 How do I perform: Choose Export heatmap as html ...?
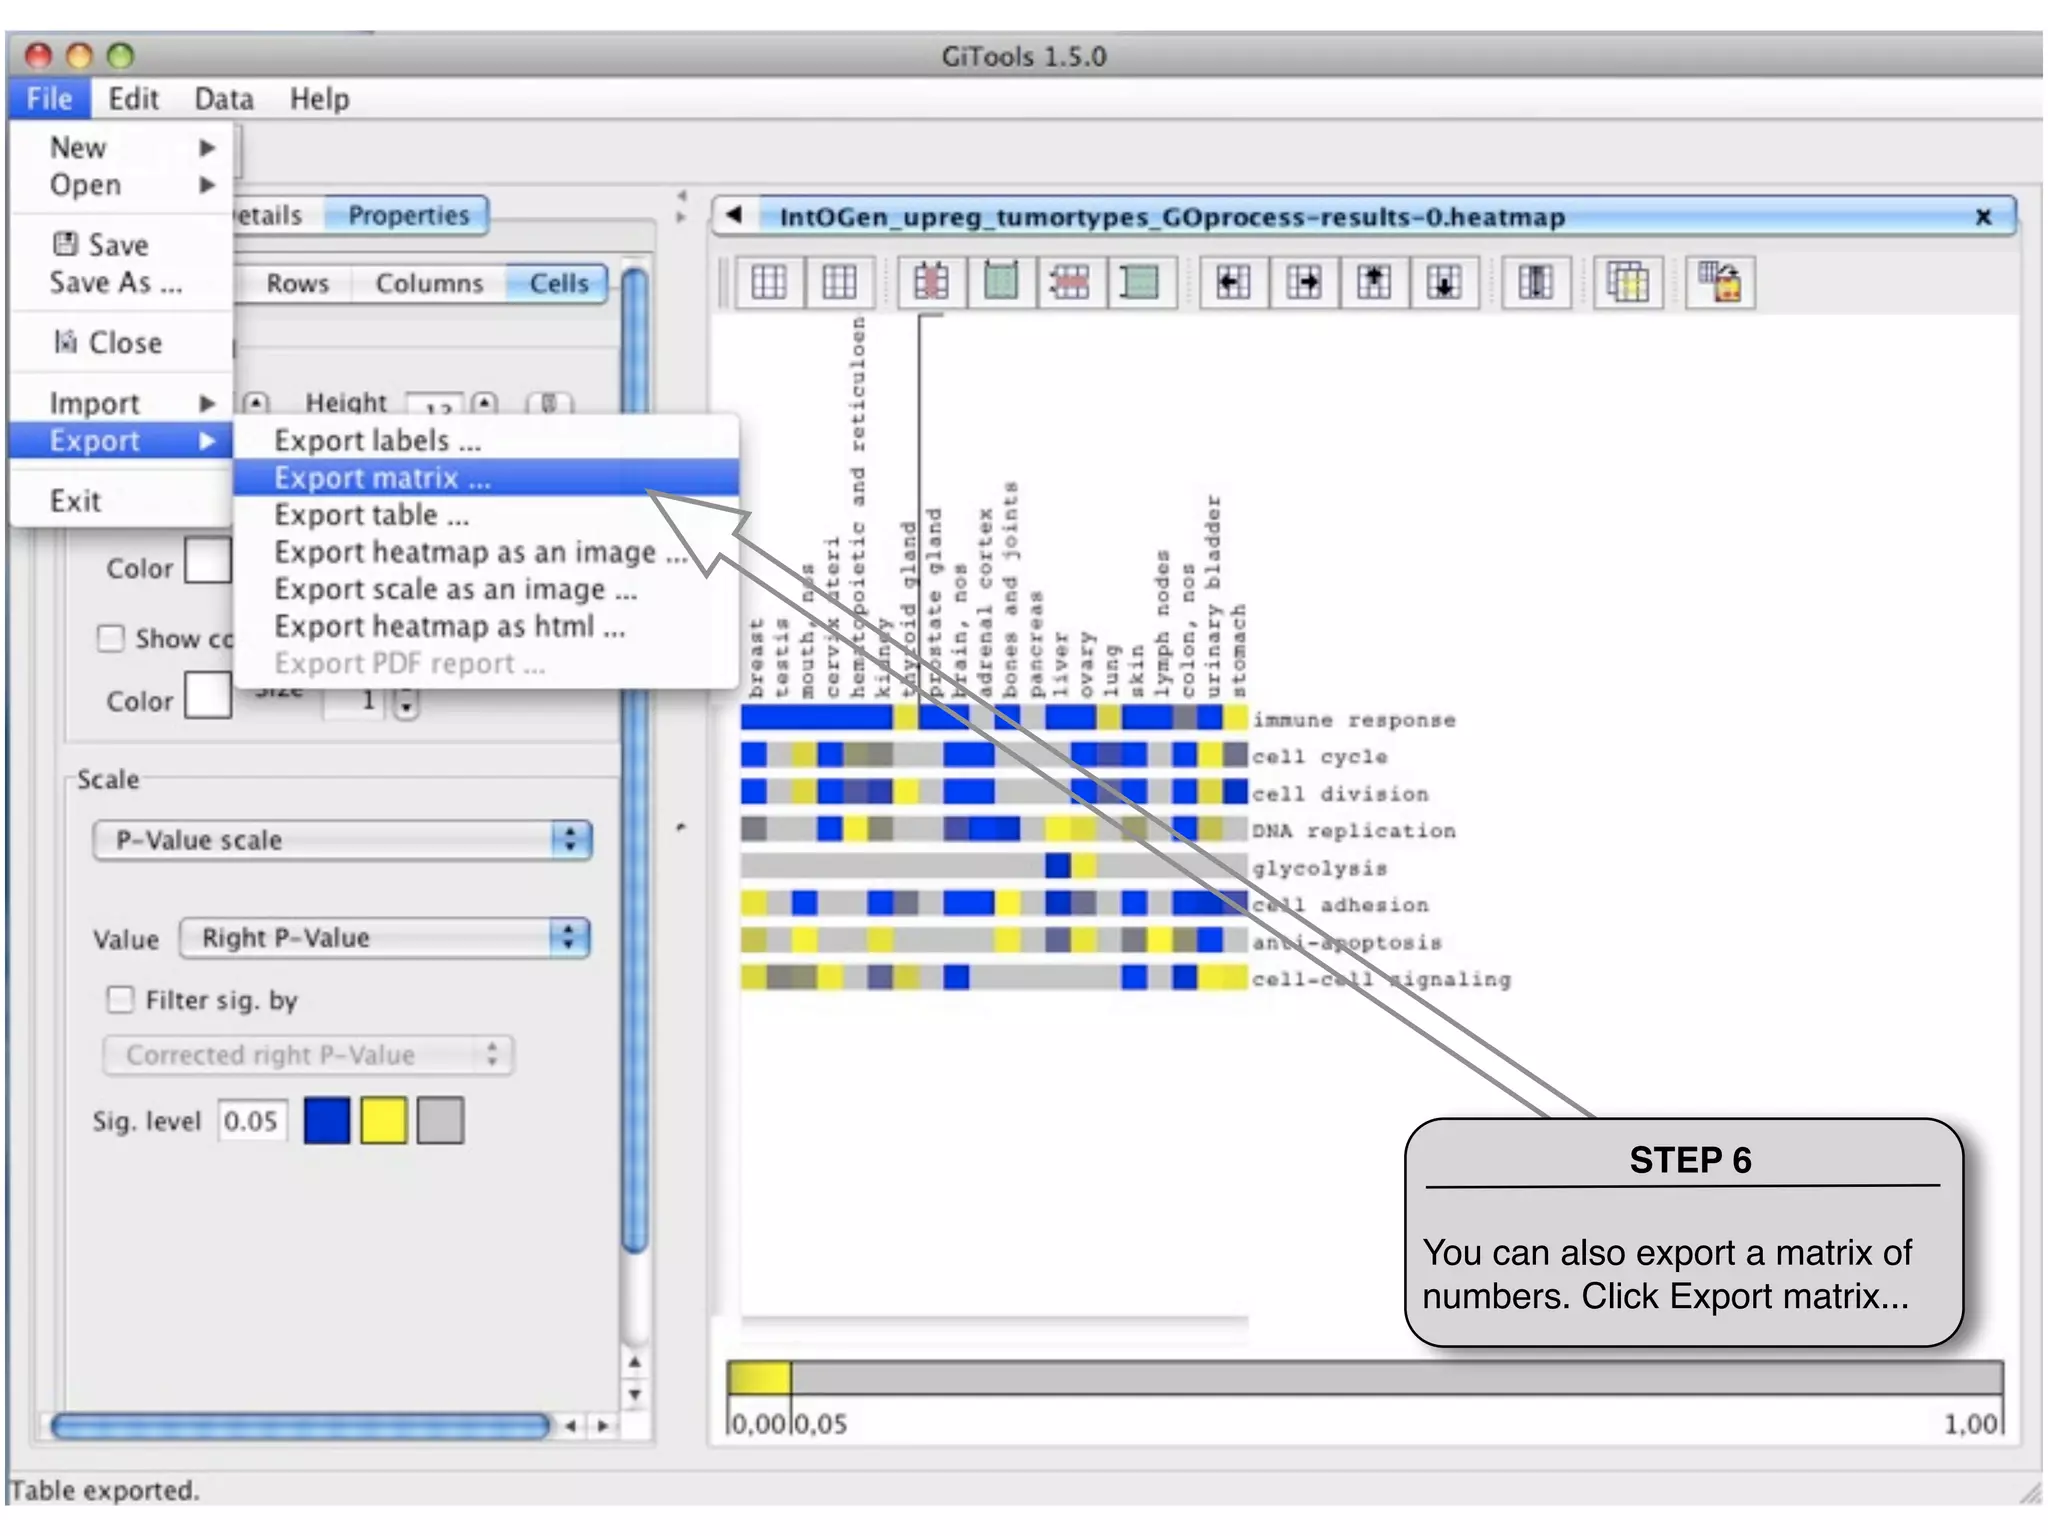[486, 626]
